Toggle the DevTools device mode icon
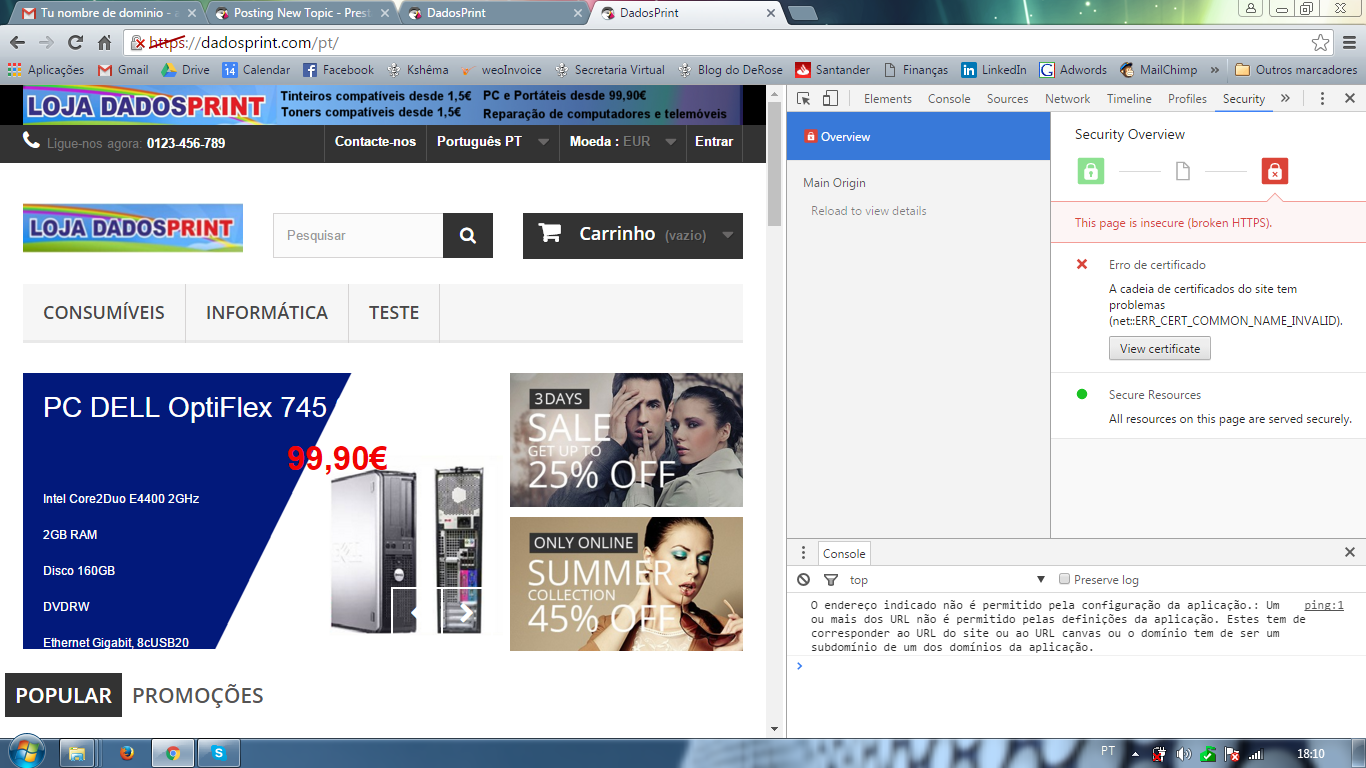Image resolution: width=1366 pixels, height=768 pixels. (x=830, y=98)
